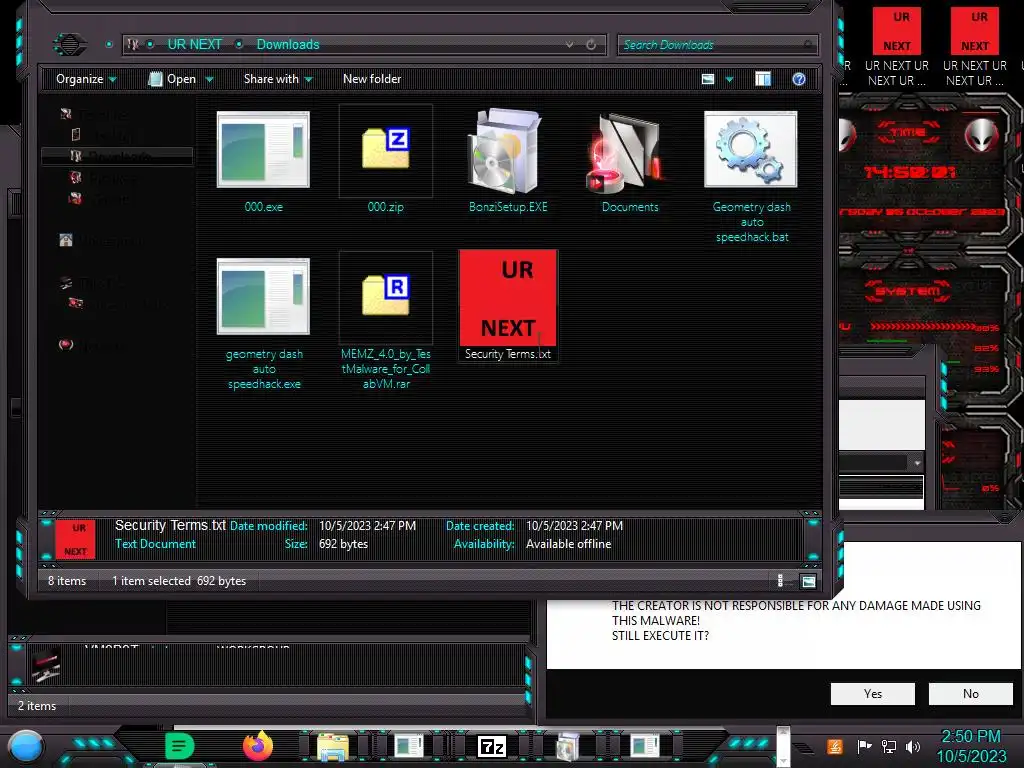Click the Help question mark icon
The height and width of the screenshot is (768, 1024).
click(799, 79)
